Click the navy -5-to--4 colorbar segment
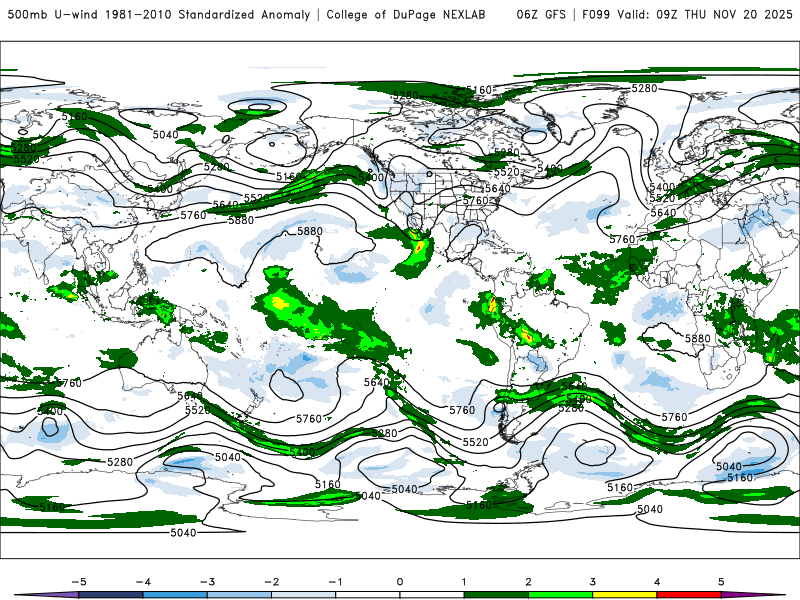Screen dimensions: 800x600 point(111,595)
